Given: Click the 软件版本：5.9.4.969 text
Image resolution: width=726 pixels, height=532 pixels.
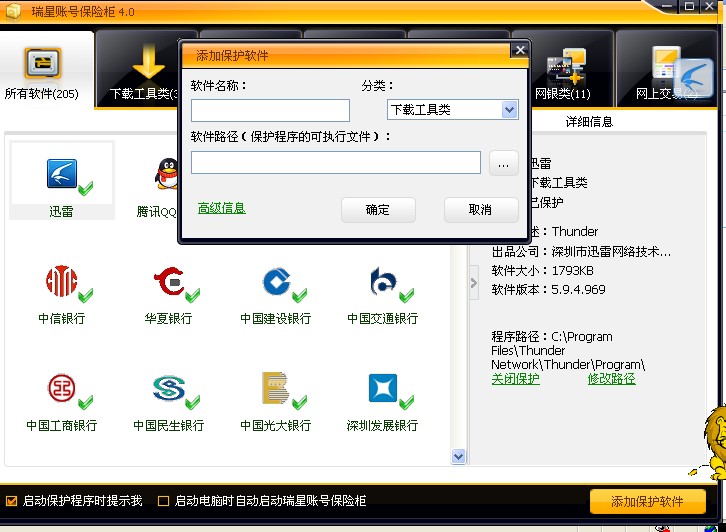Looking at the screenshot, I should pyautogui.click(x=548, y=290).
